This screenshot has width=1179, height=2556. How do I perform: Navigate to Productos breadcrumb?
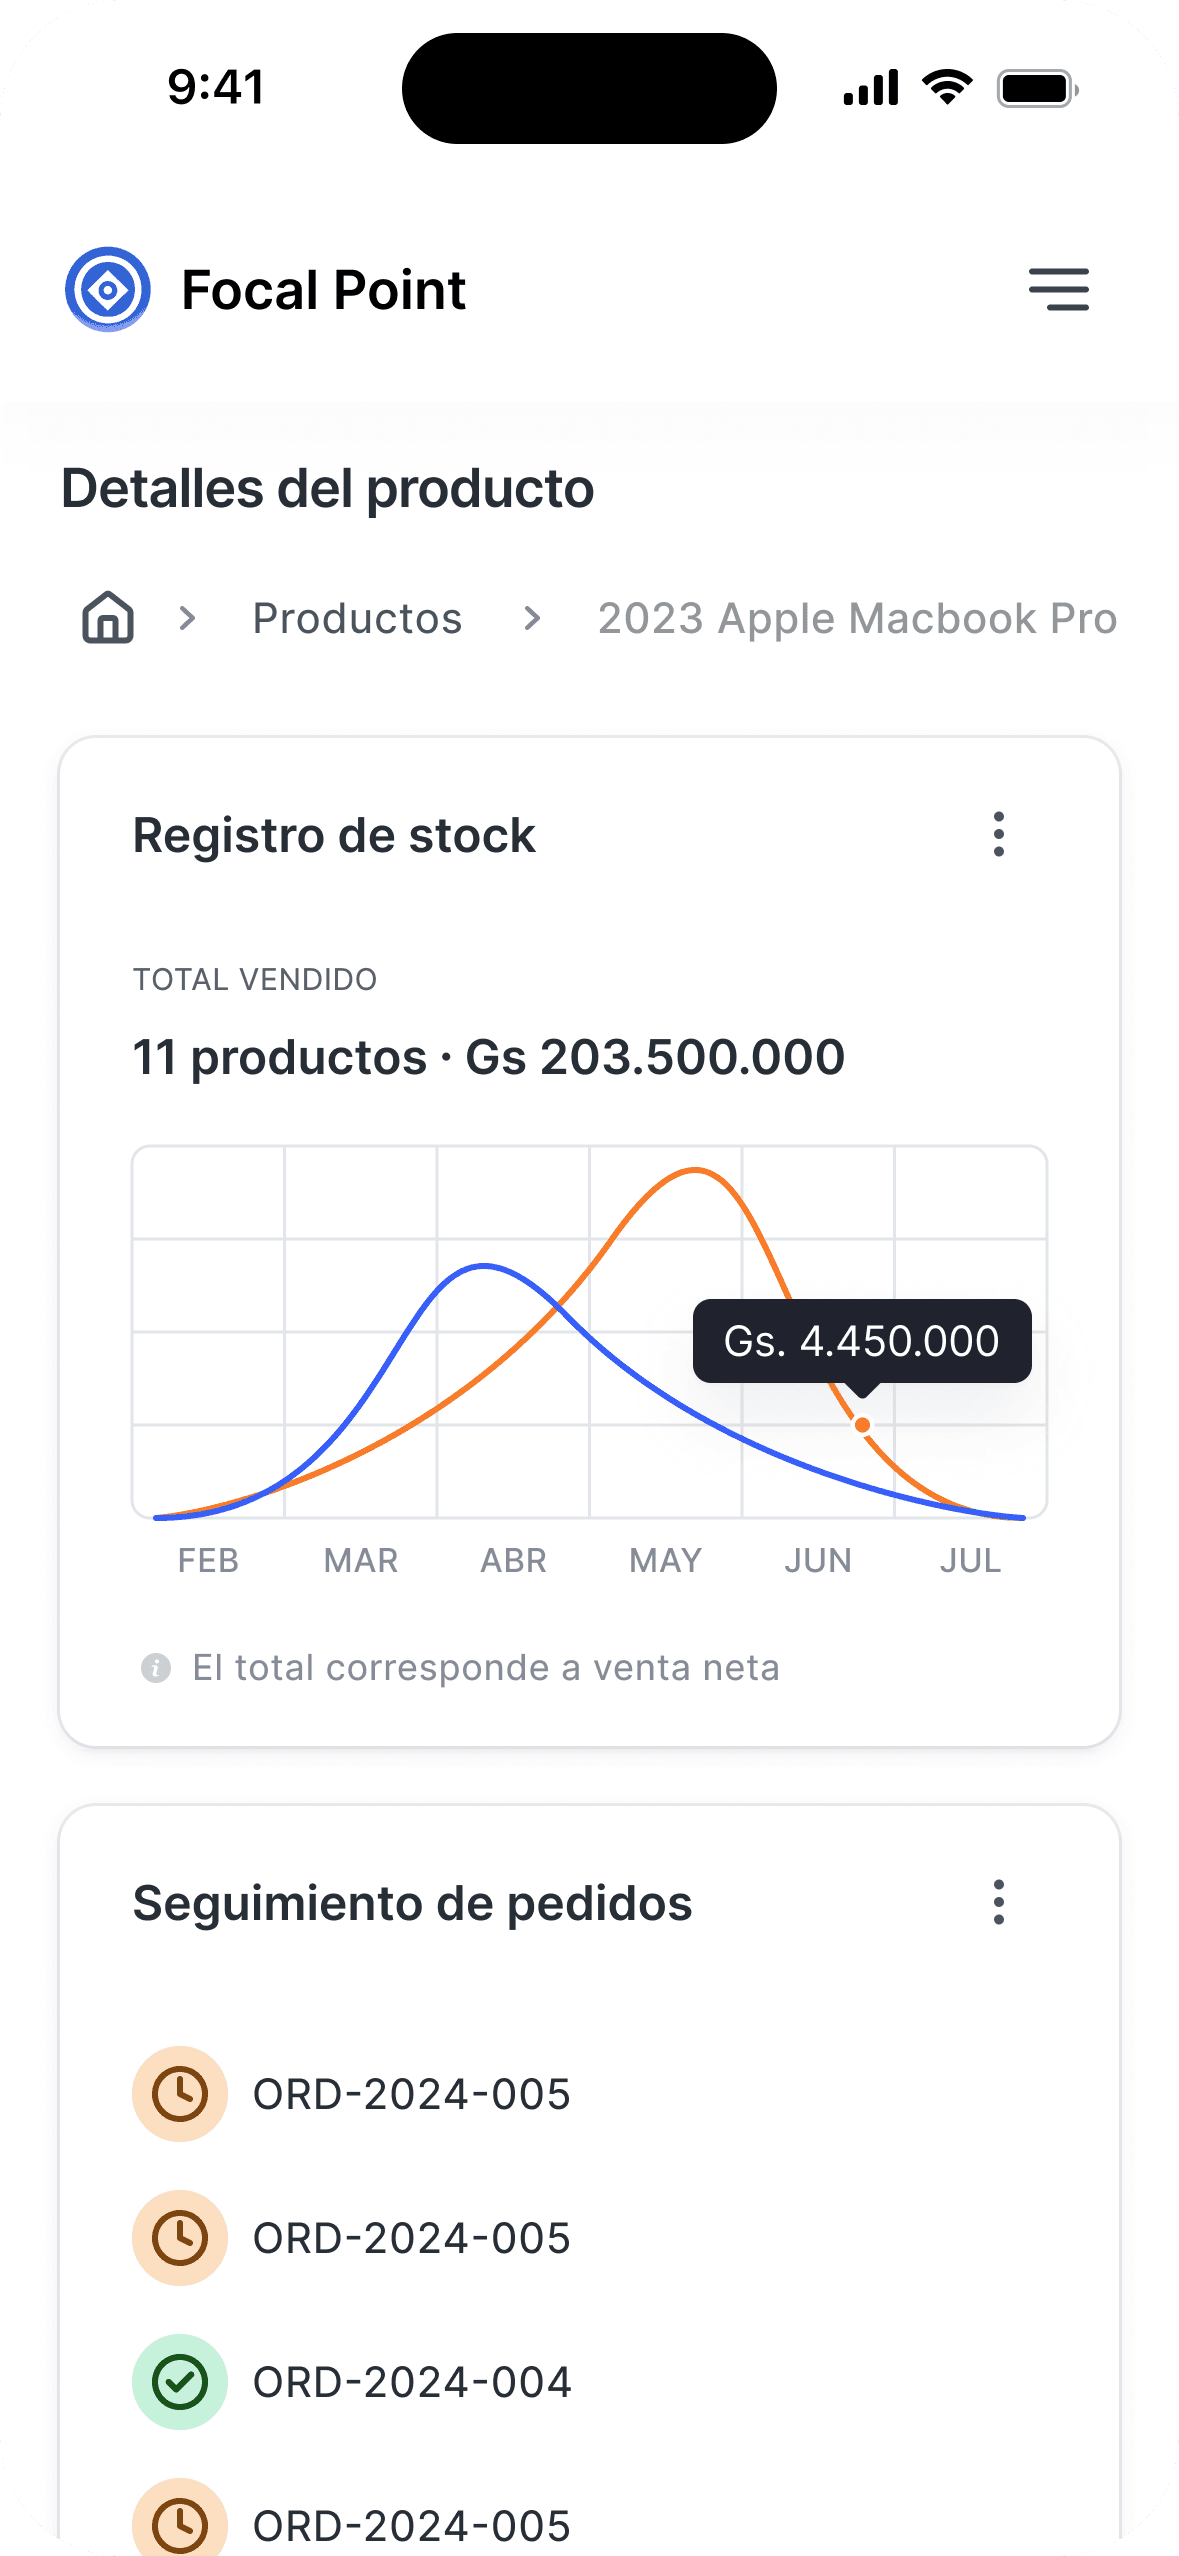tap(357, 618)
